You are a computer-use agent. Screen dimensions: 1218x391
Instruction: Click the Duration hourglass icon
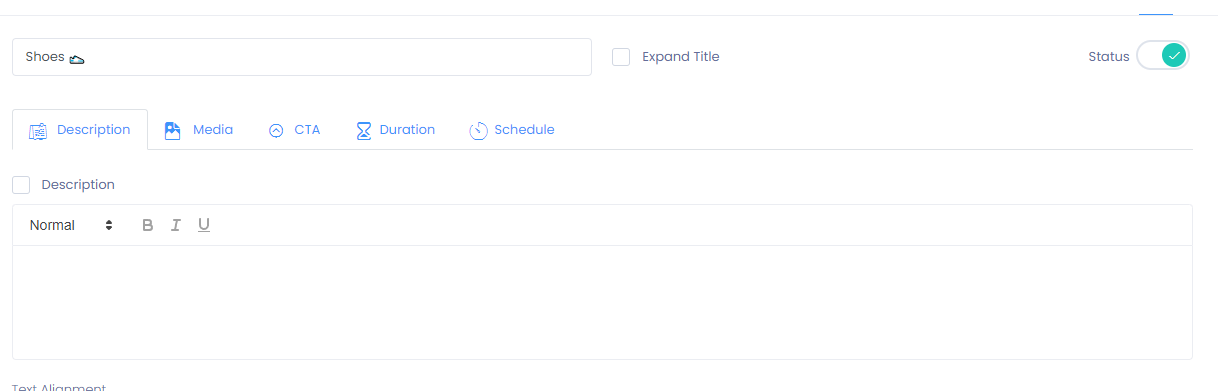point(364,131)
